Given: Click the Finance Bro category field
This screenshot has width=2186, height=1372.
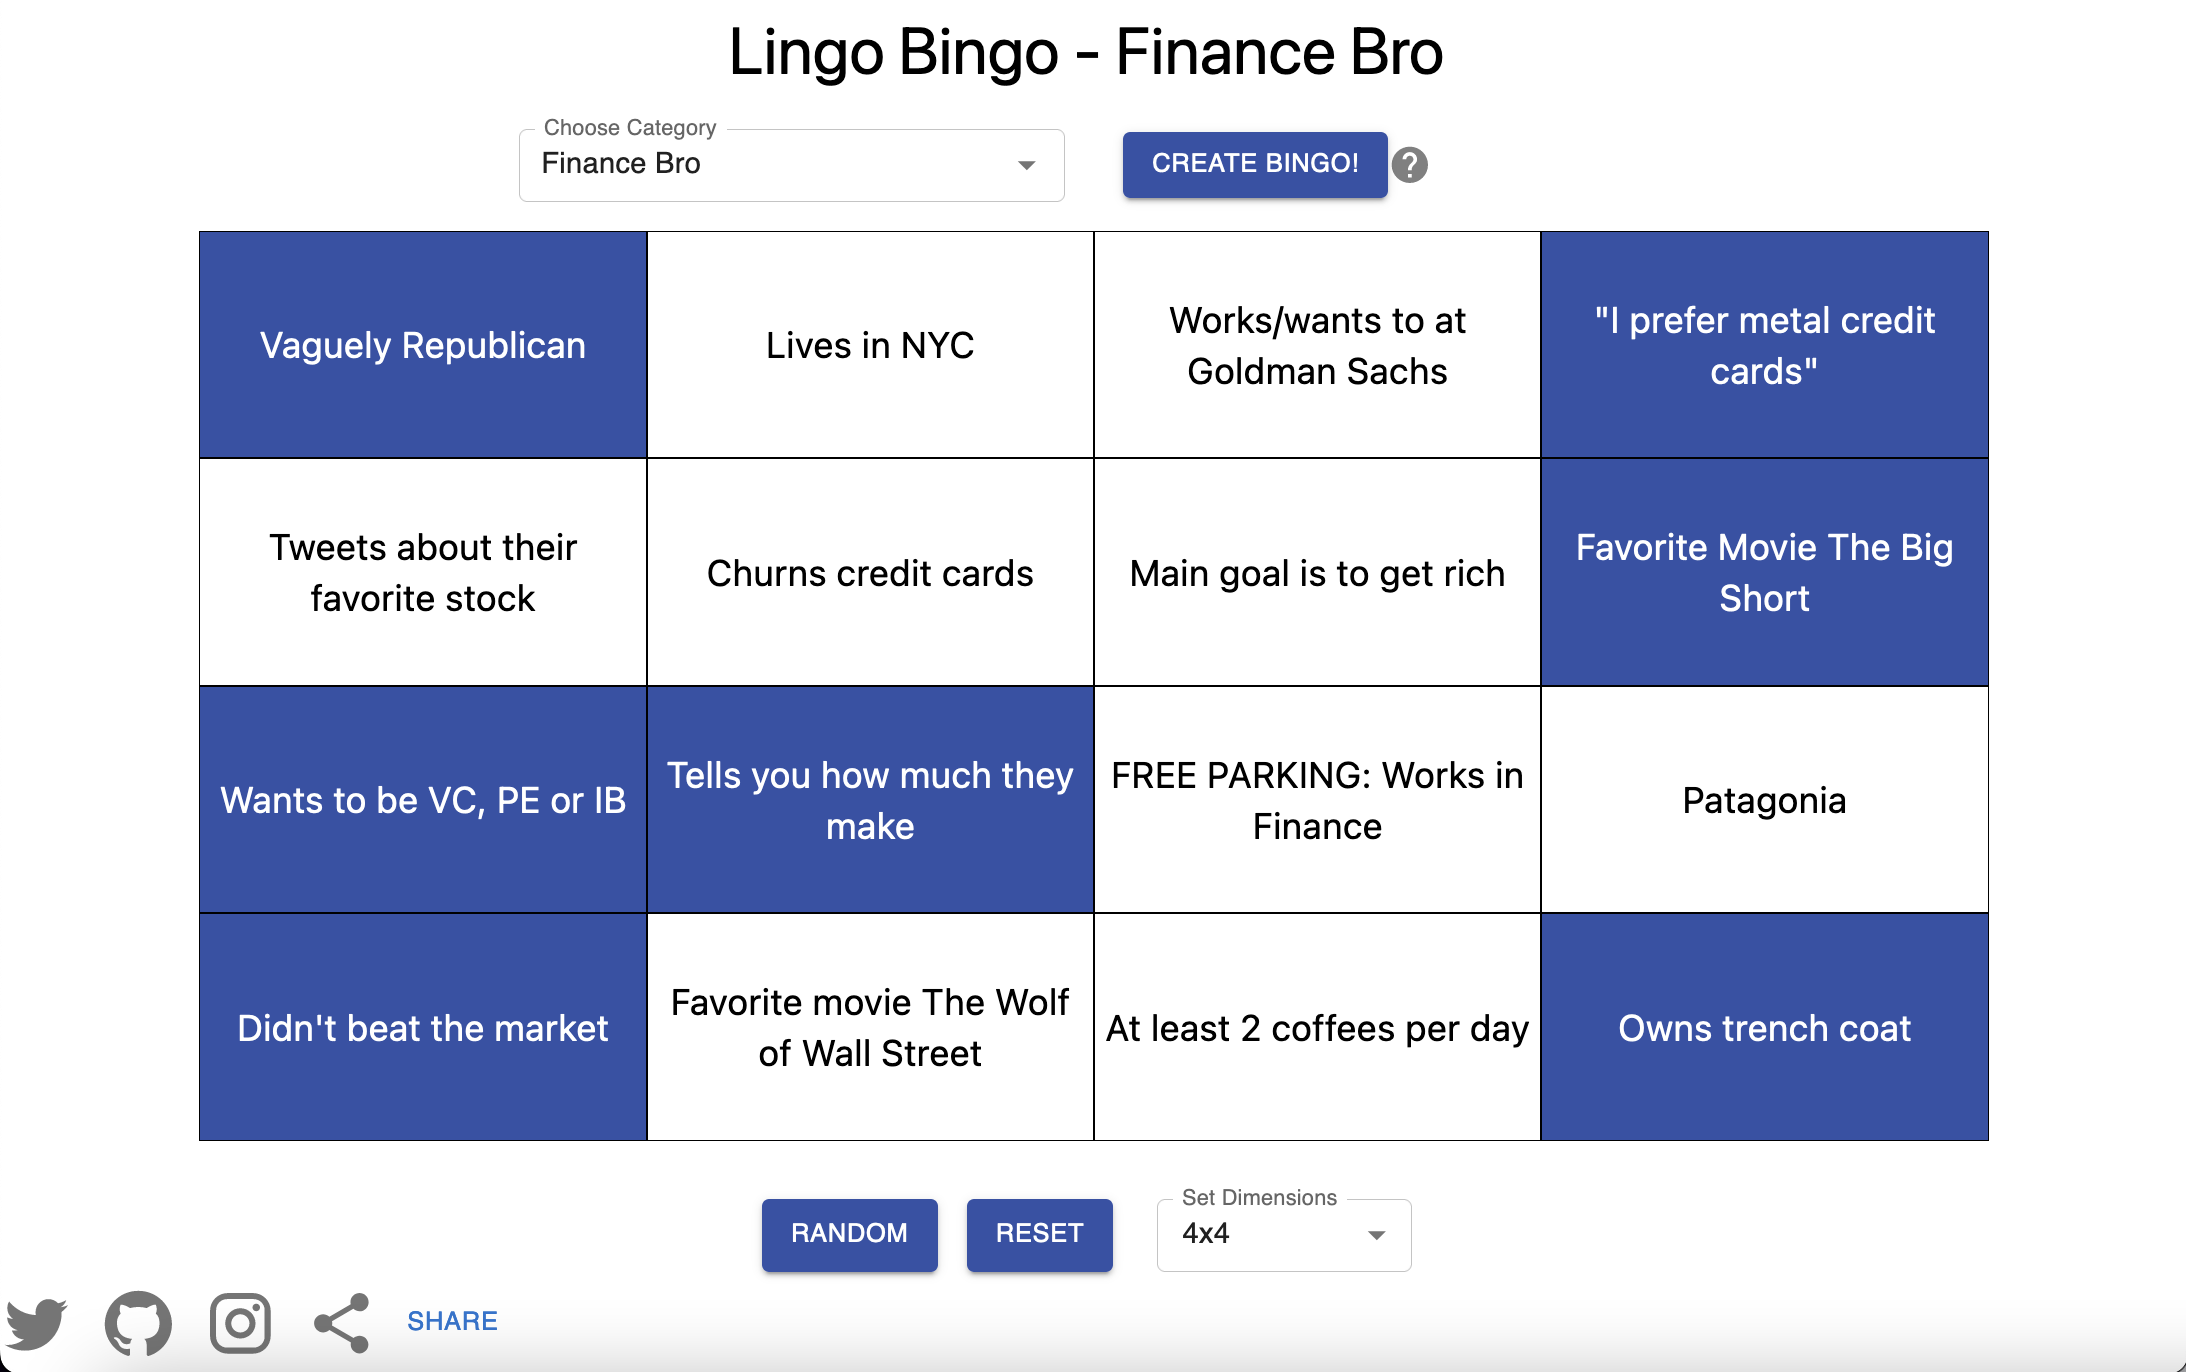Looking at the screenshot, I should pos(791,165).
